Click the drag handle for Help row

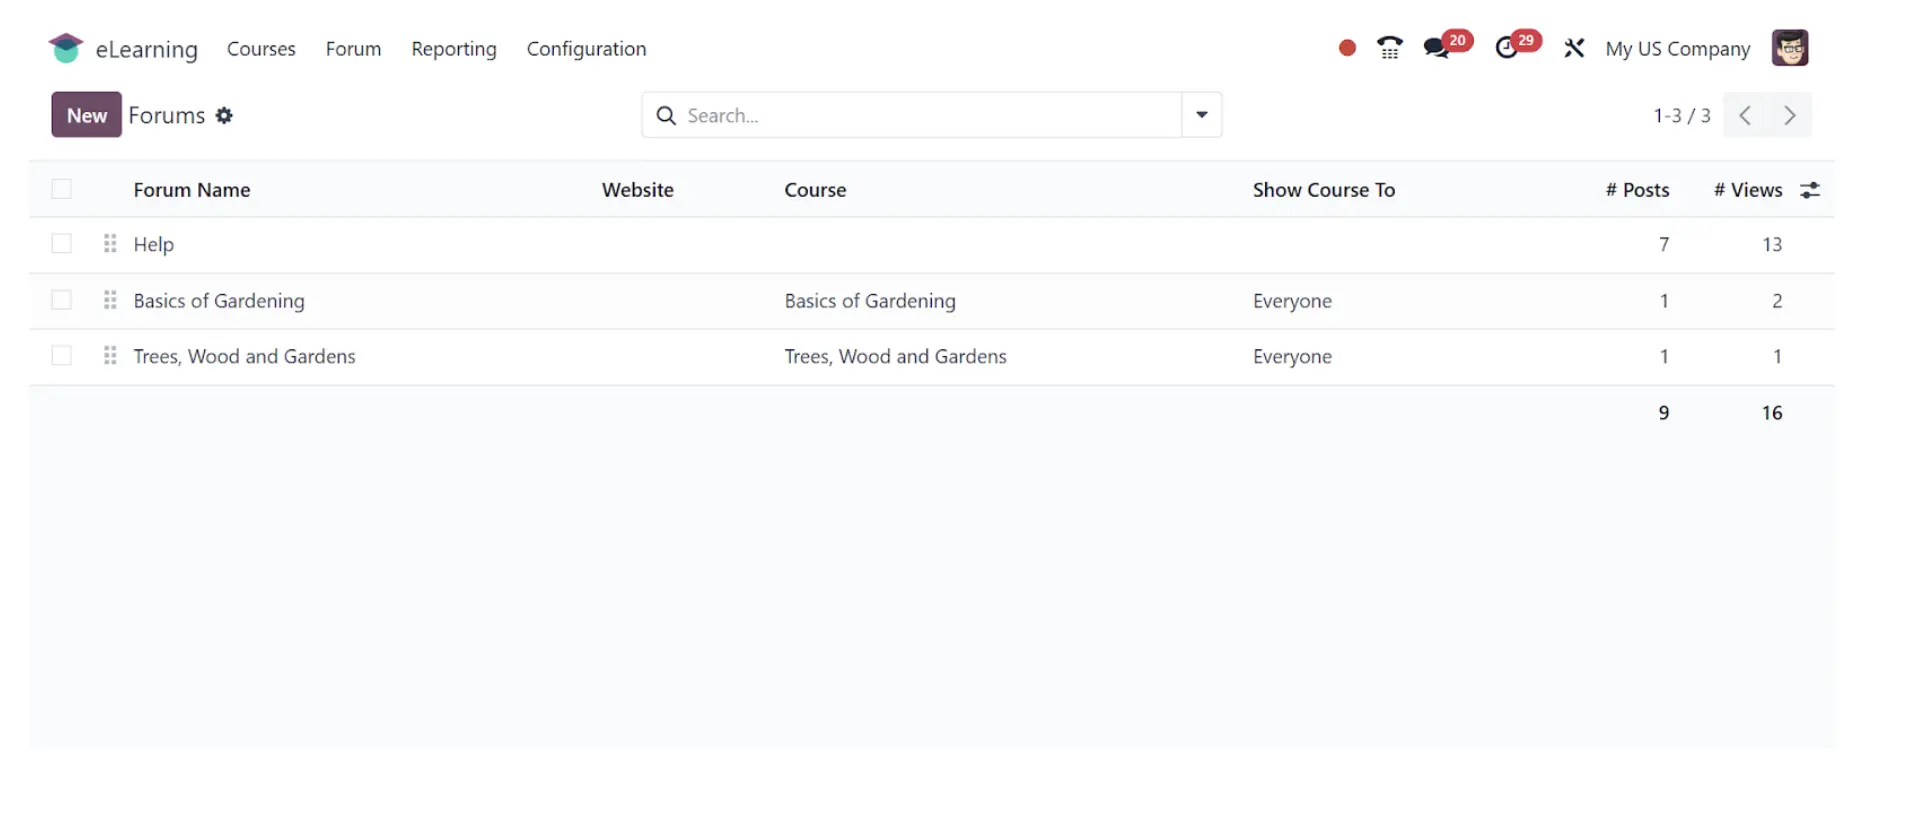[x=110, y=244]
